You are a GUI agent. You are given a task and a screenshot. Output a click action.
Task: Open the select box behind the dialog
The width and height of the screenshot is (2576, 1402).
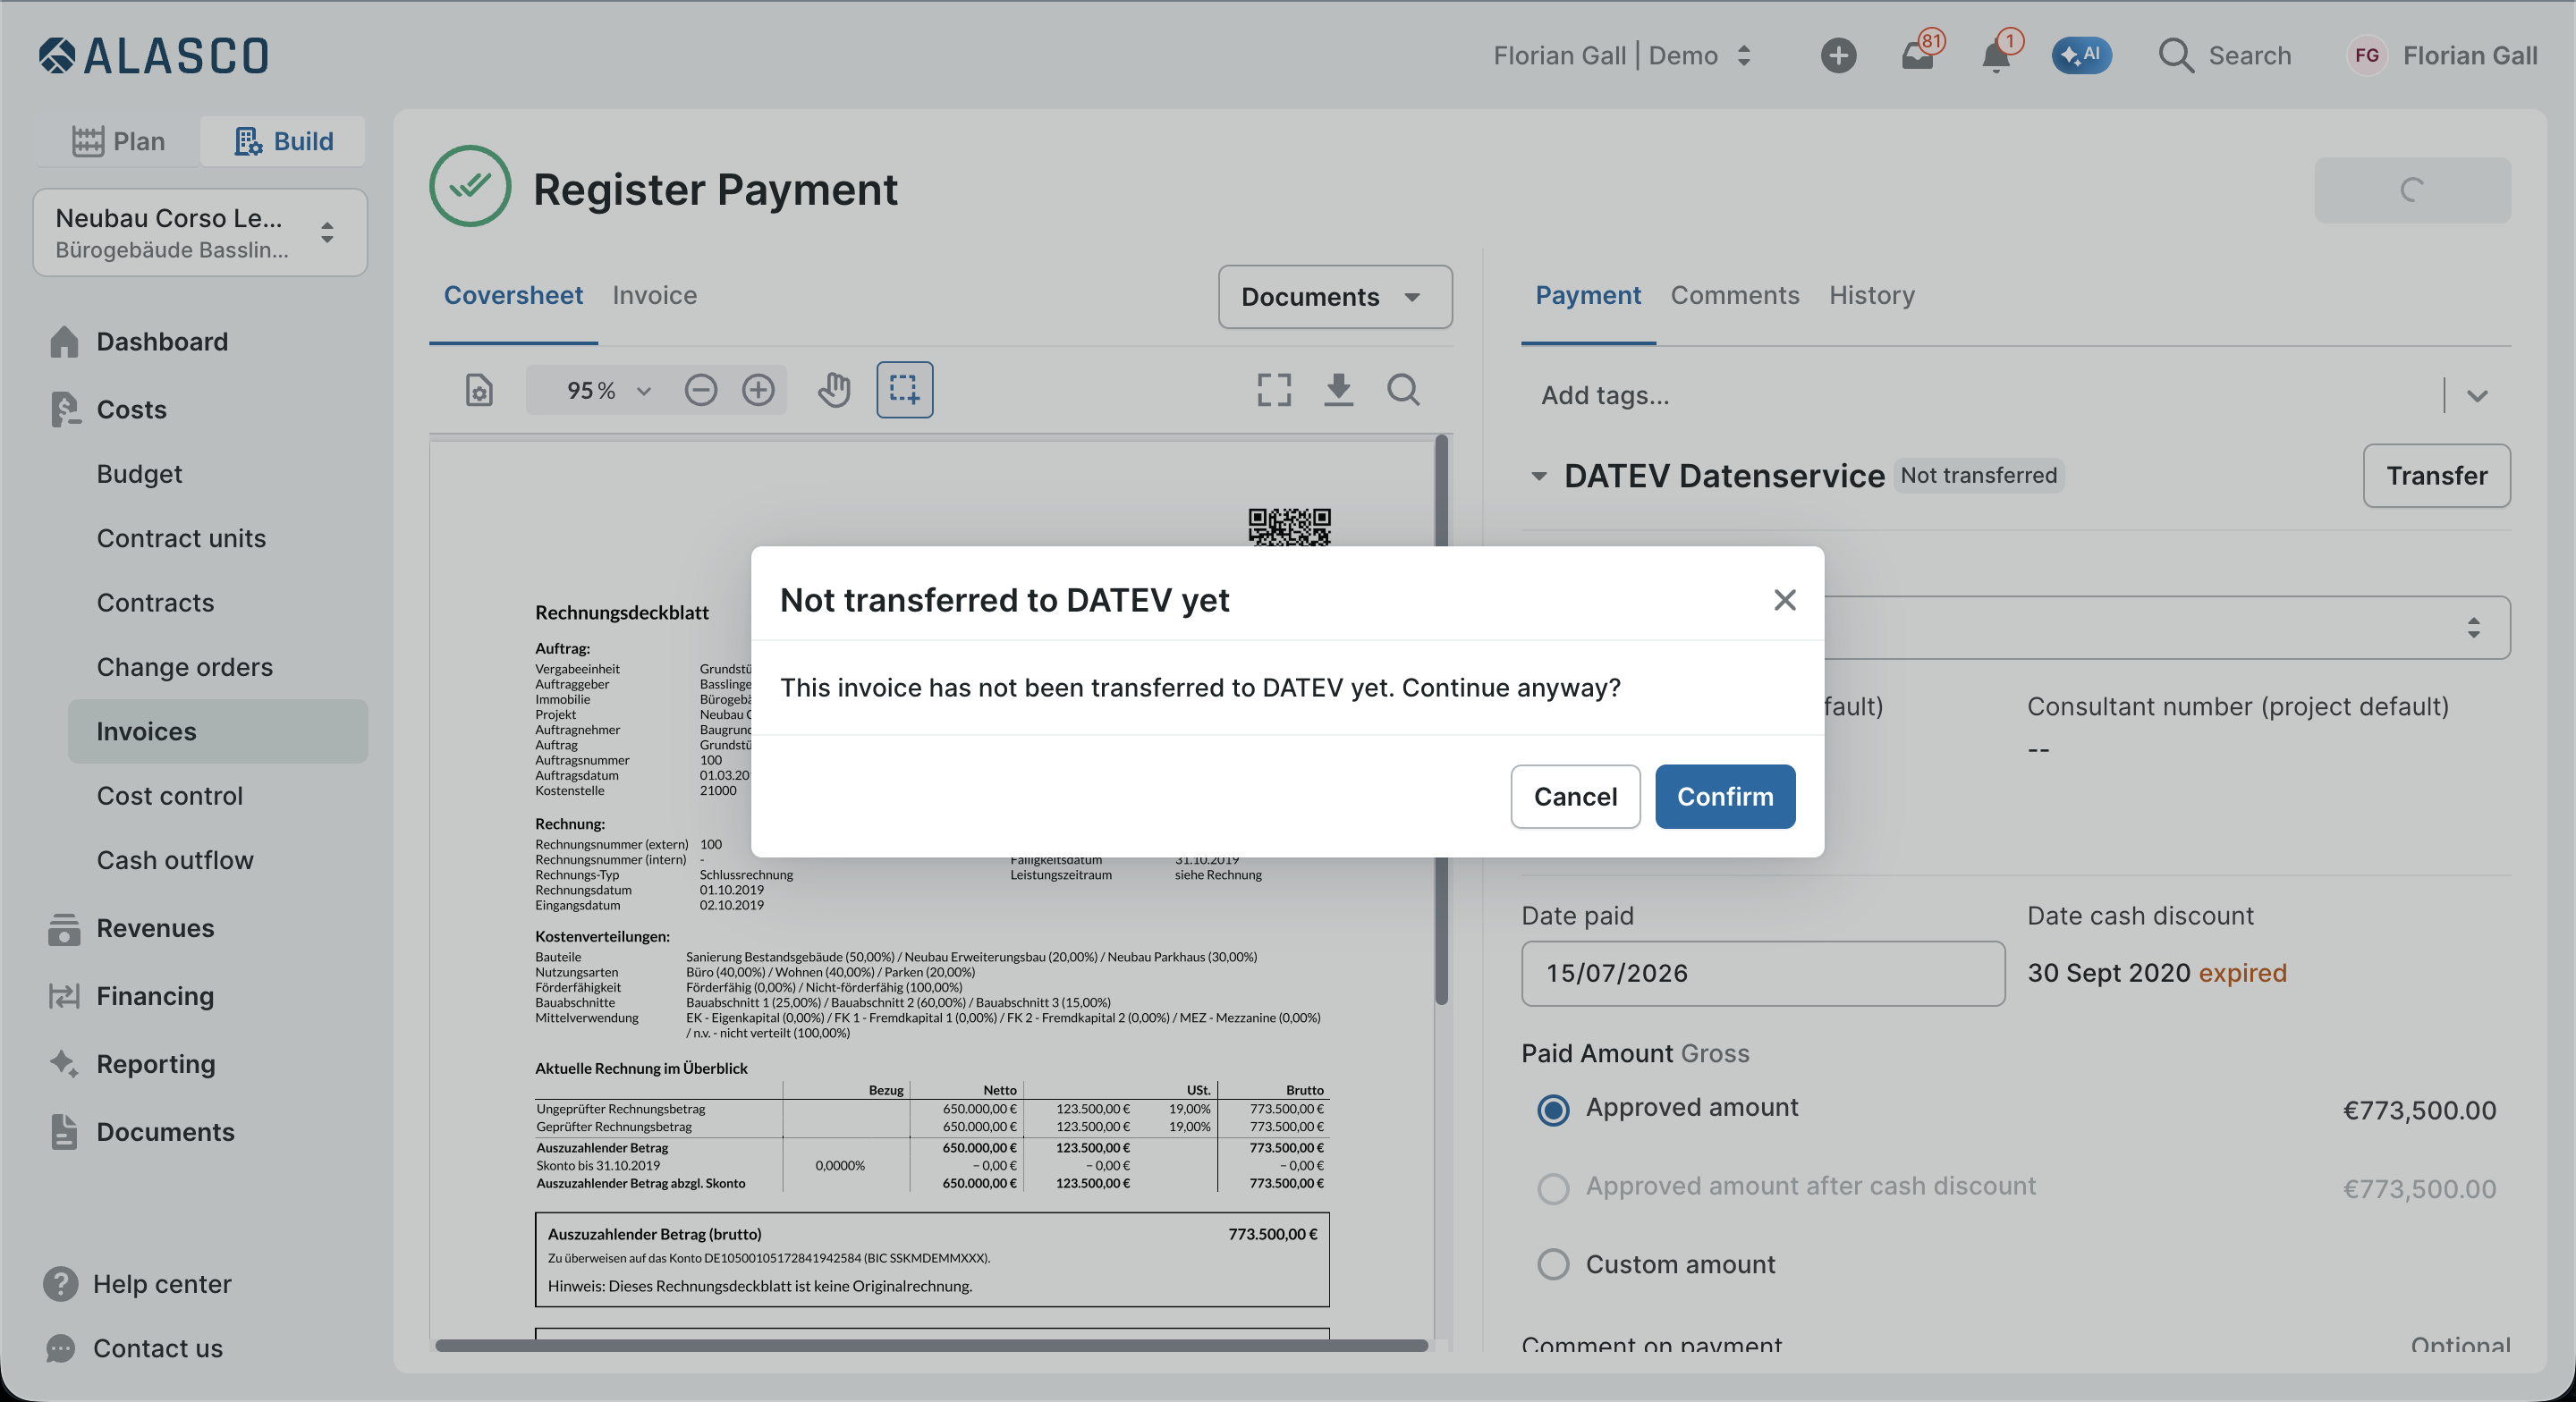2166,627
